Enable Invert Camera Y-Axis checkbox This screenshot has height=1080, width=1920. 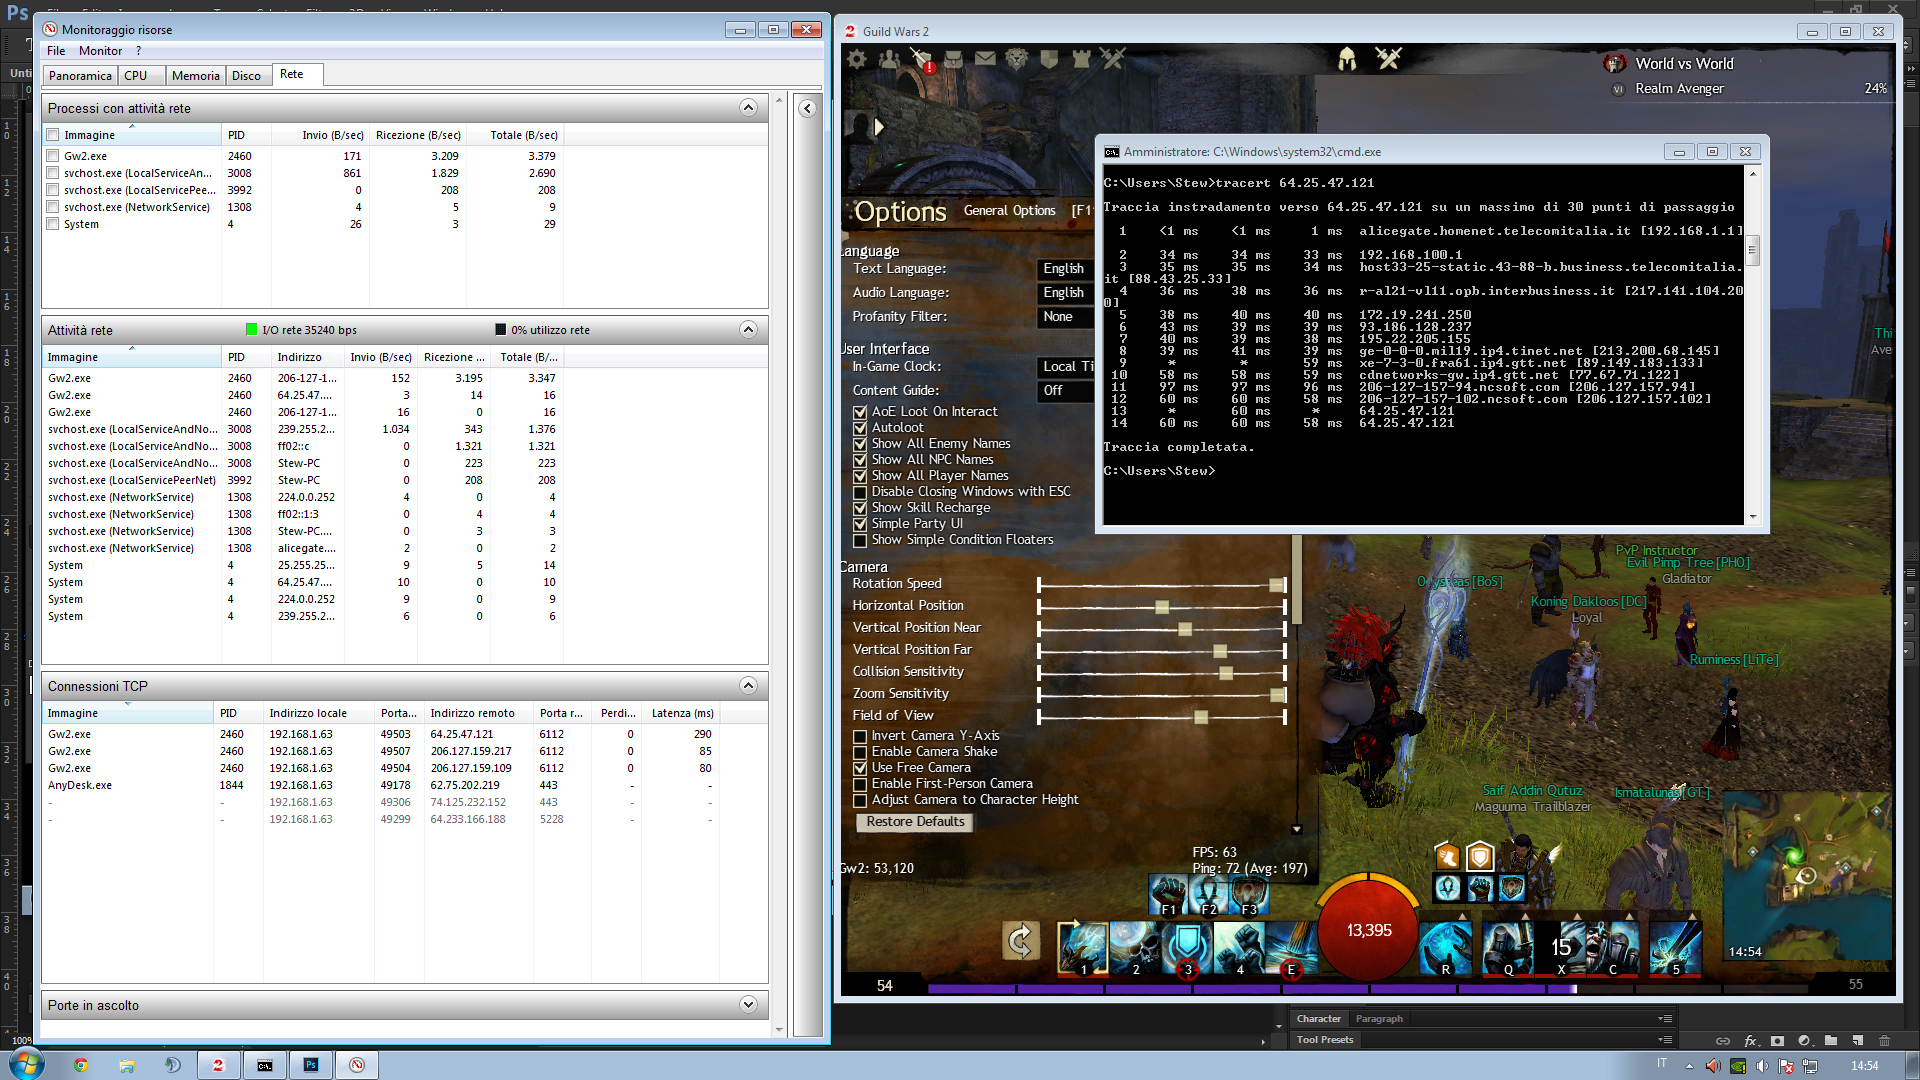click(x=860, y=736)
